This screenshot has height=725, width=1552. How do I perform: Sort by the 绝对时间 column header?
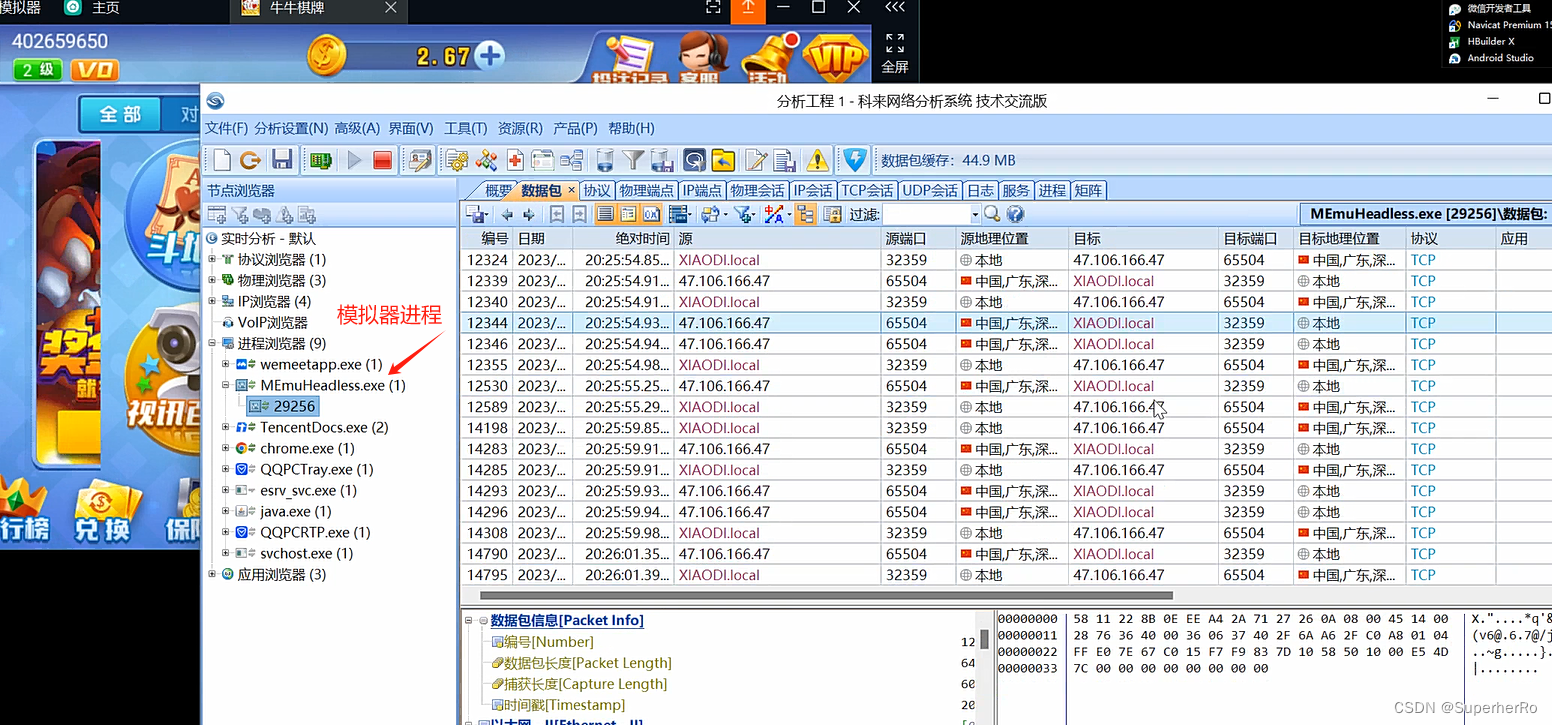(x=624, y=239)
